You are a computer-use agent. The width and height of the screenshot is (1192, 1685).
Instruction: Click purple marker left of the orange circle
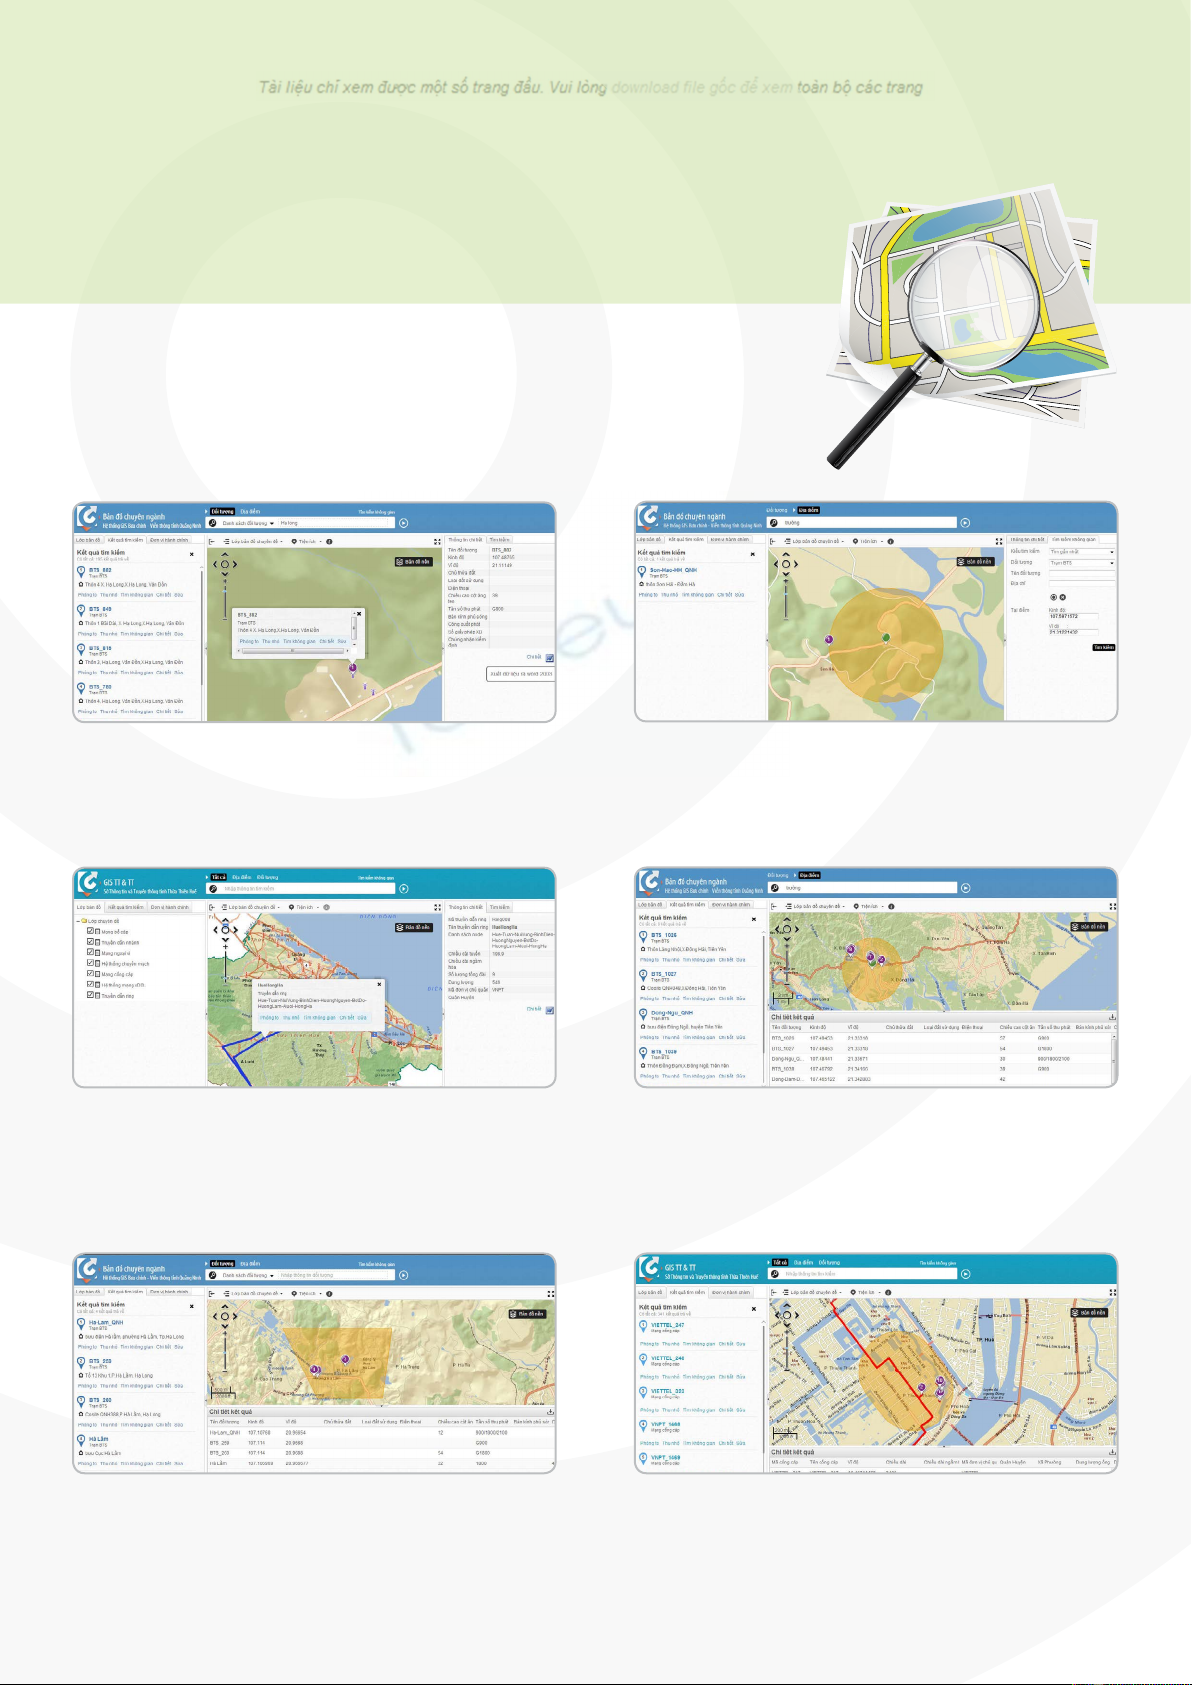[x=829, y=639]
